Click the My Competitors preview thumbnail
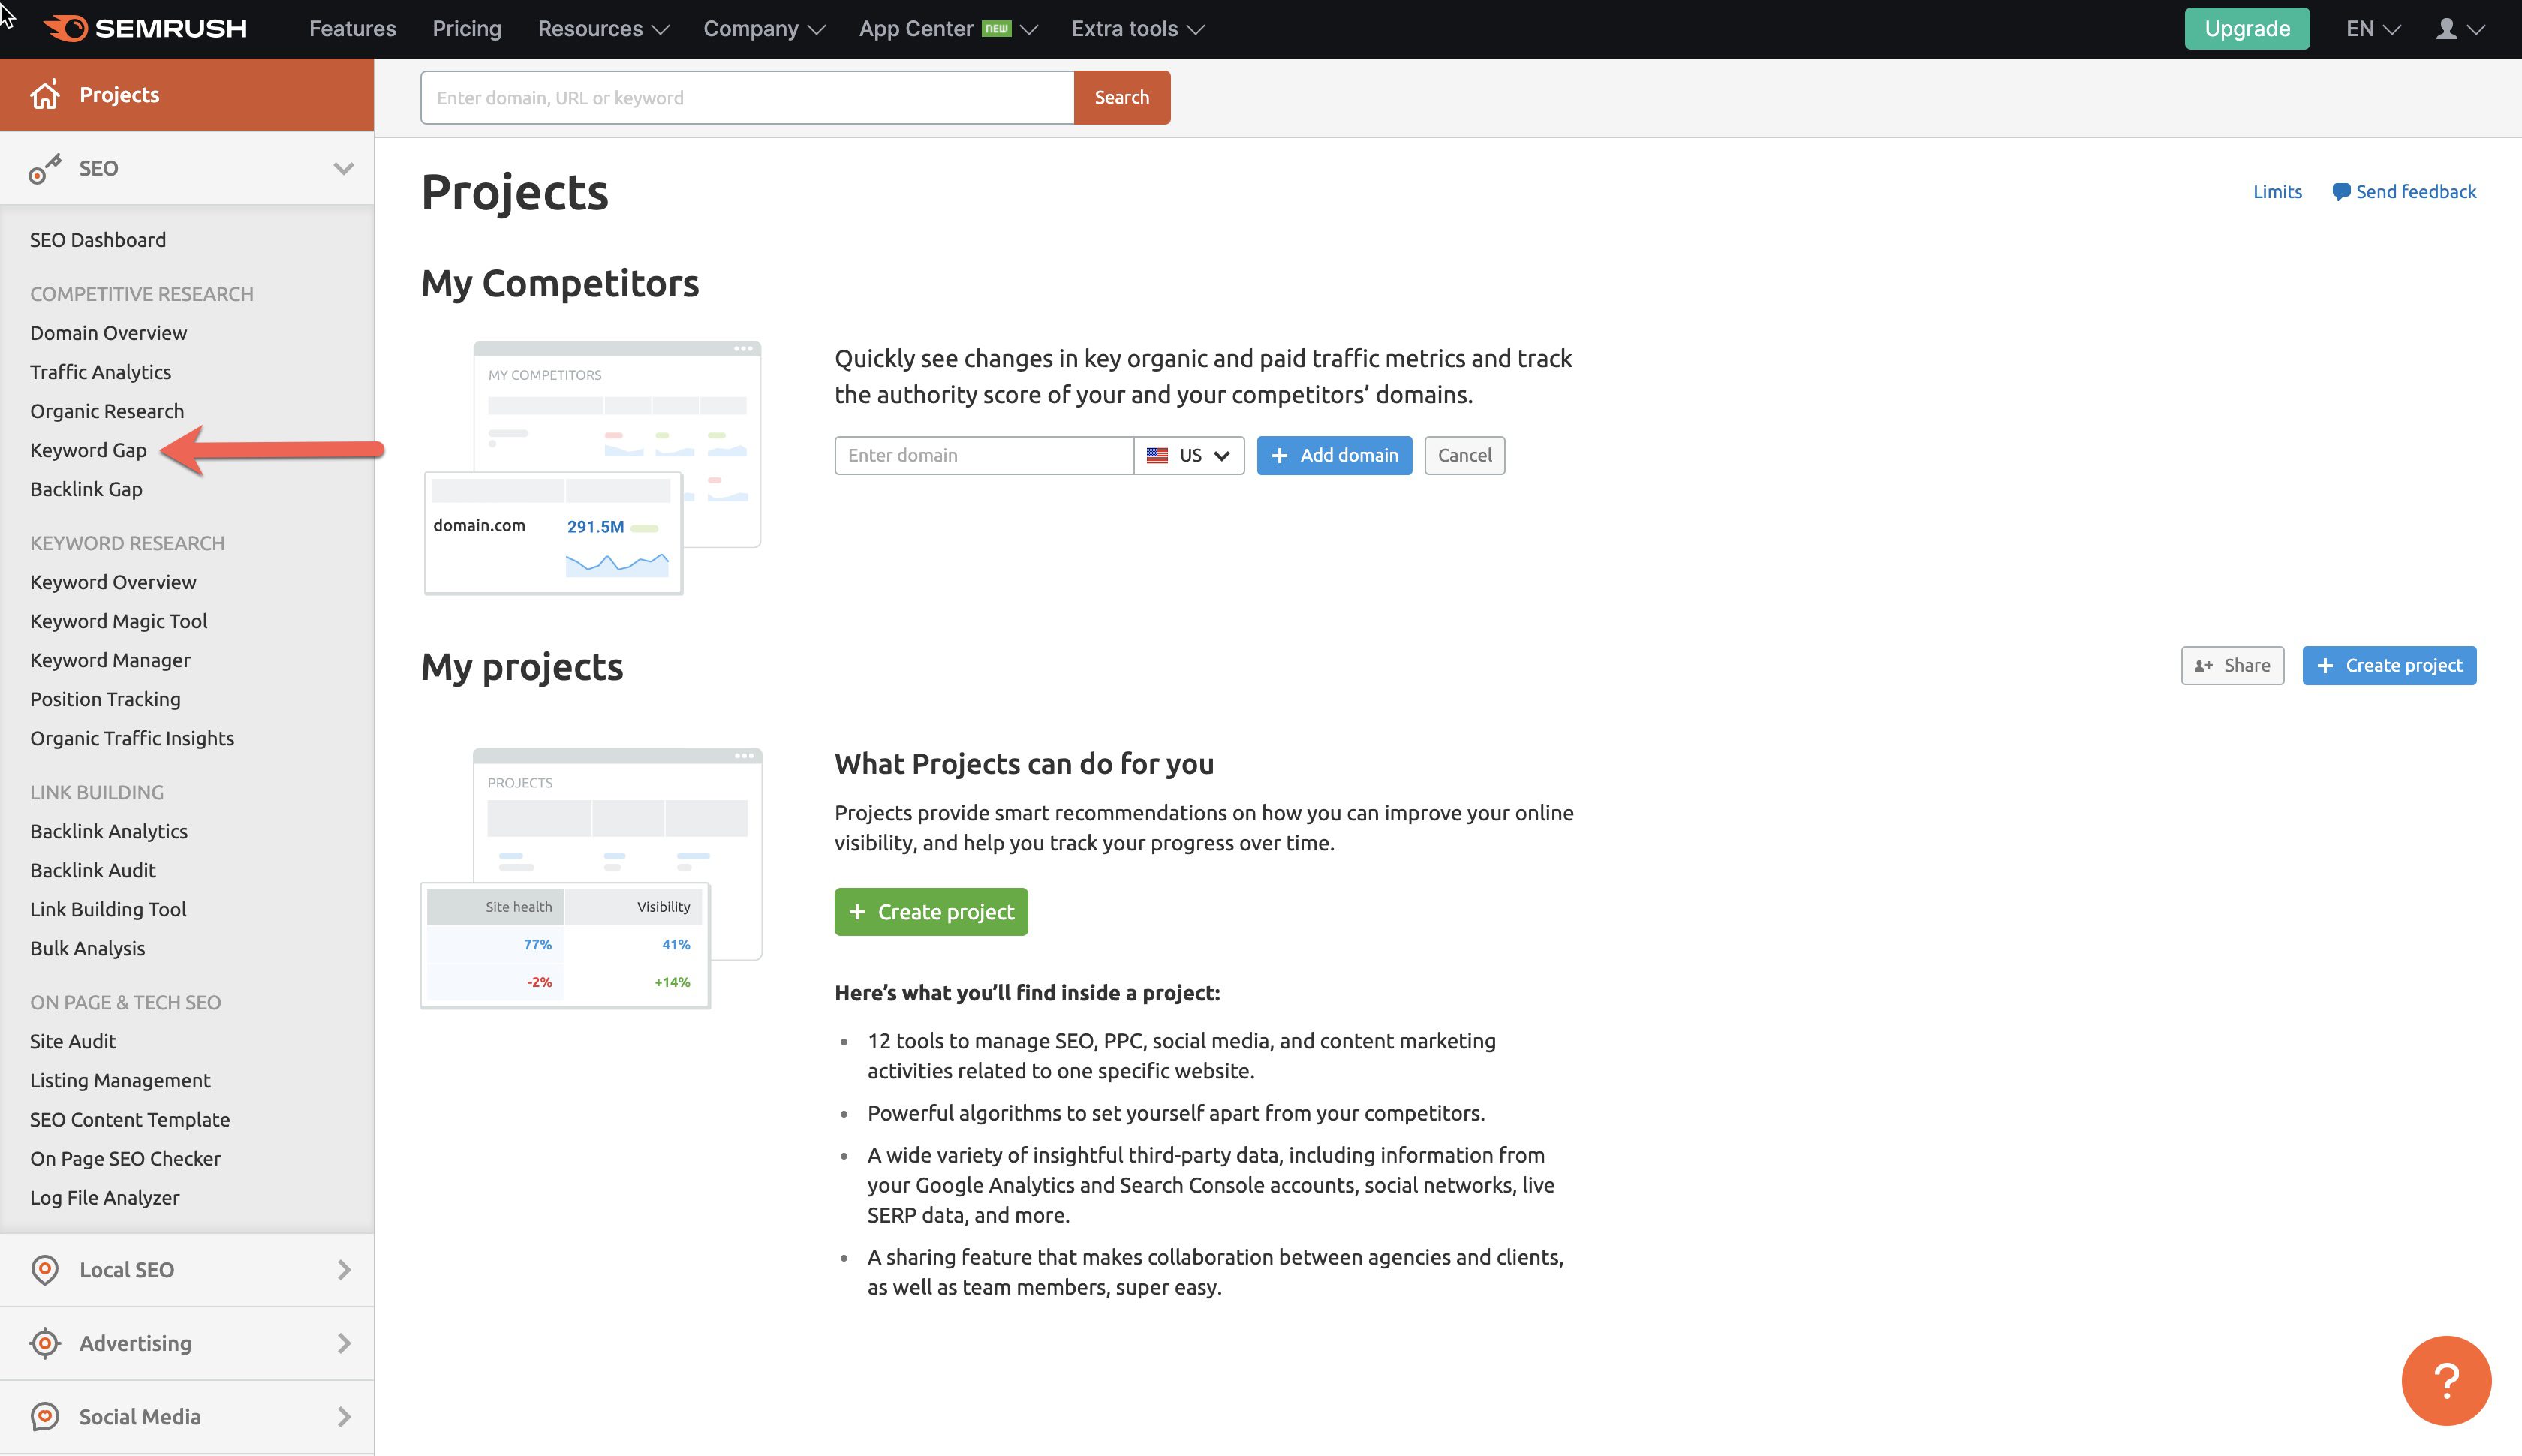This screenshot has height=1456, width=2522. click(592, 468)
